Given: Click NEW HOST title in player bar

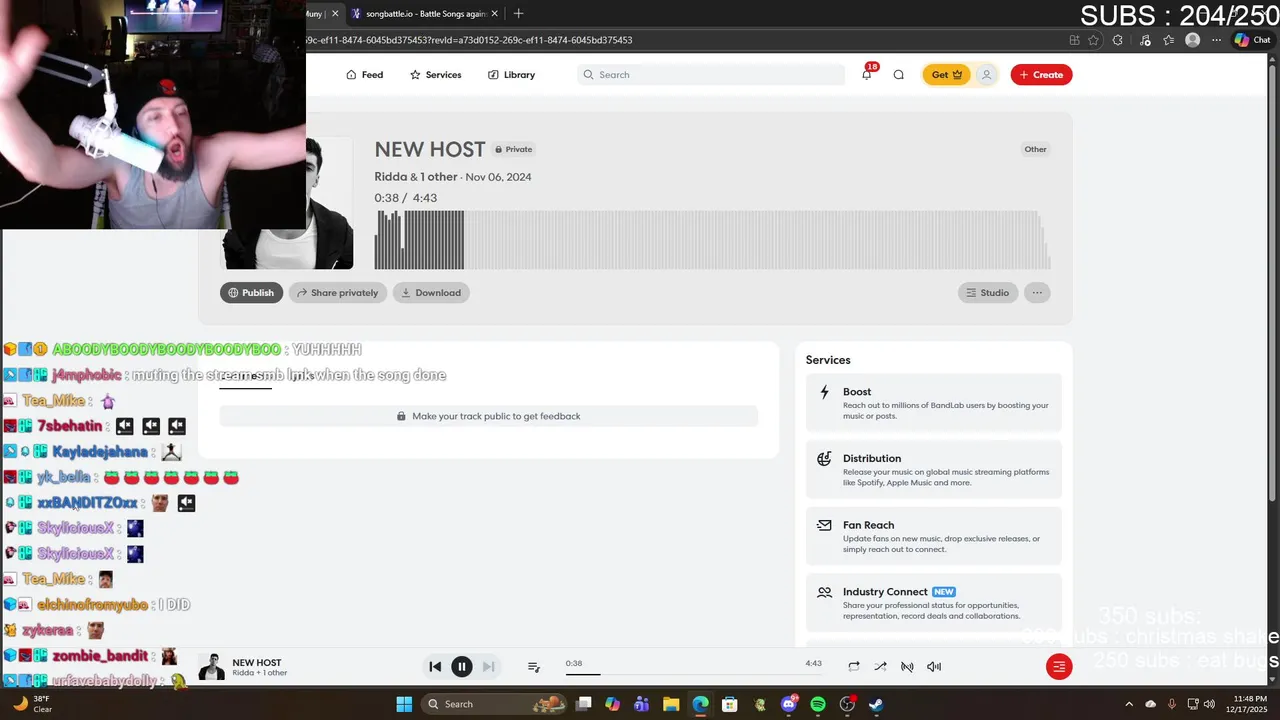Looking at the screenshot, I should [257, 663].
